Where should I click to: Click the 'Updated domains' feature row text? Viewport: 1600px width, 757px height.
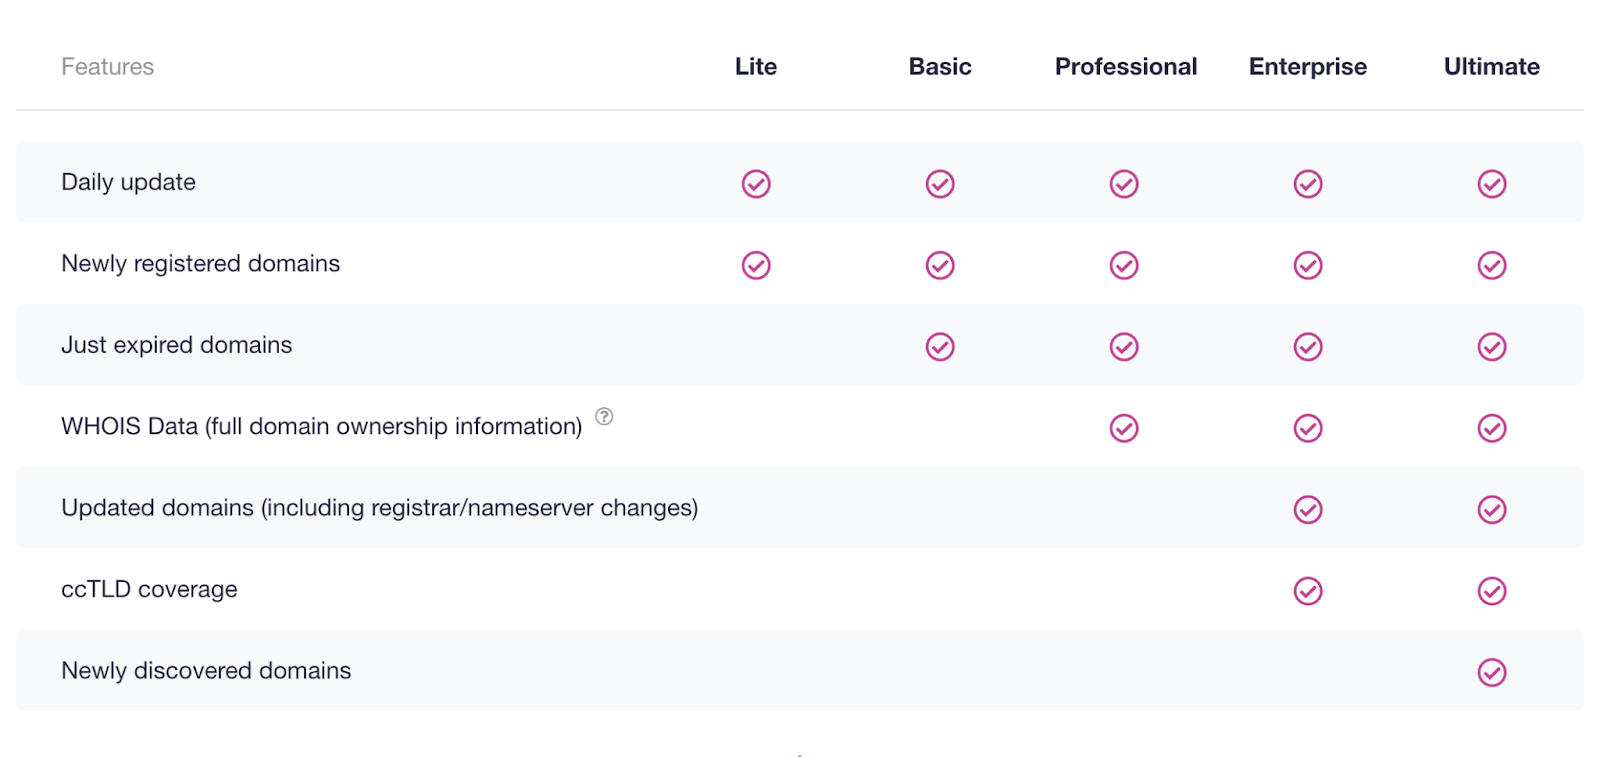tap(379, 508)
